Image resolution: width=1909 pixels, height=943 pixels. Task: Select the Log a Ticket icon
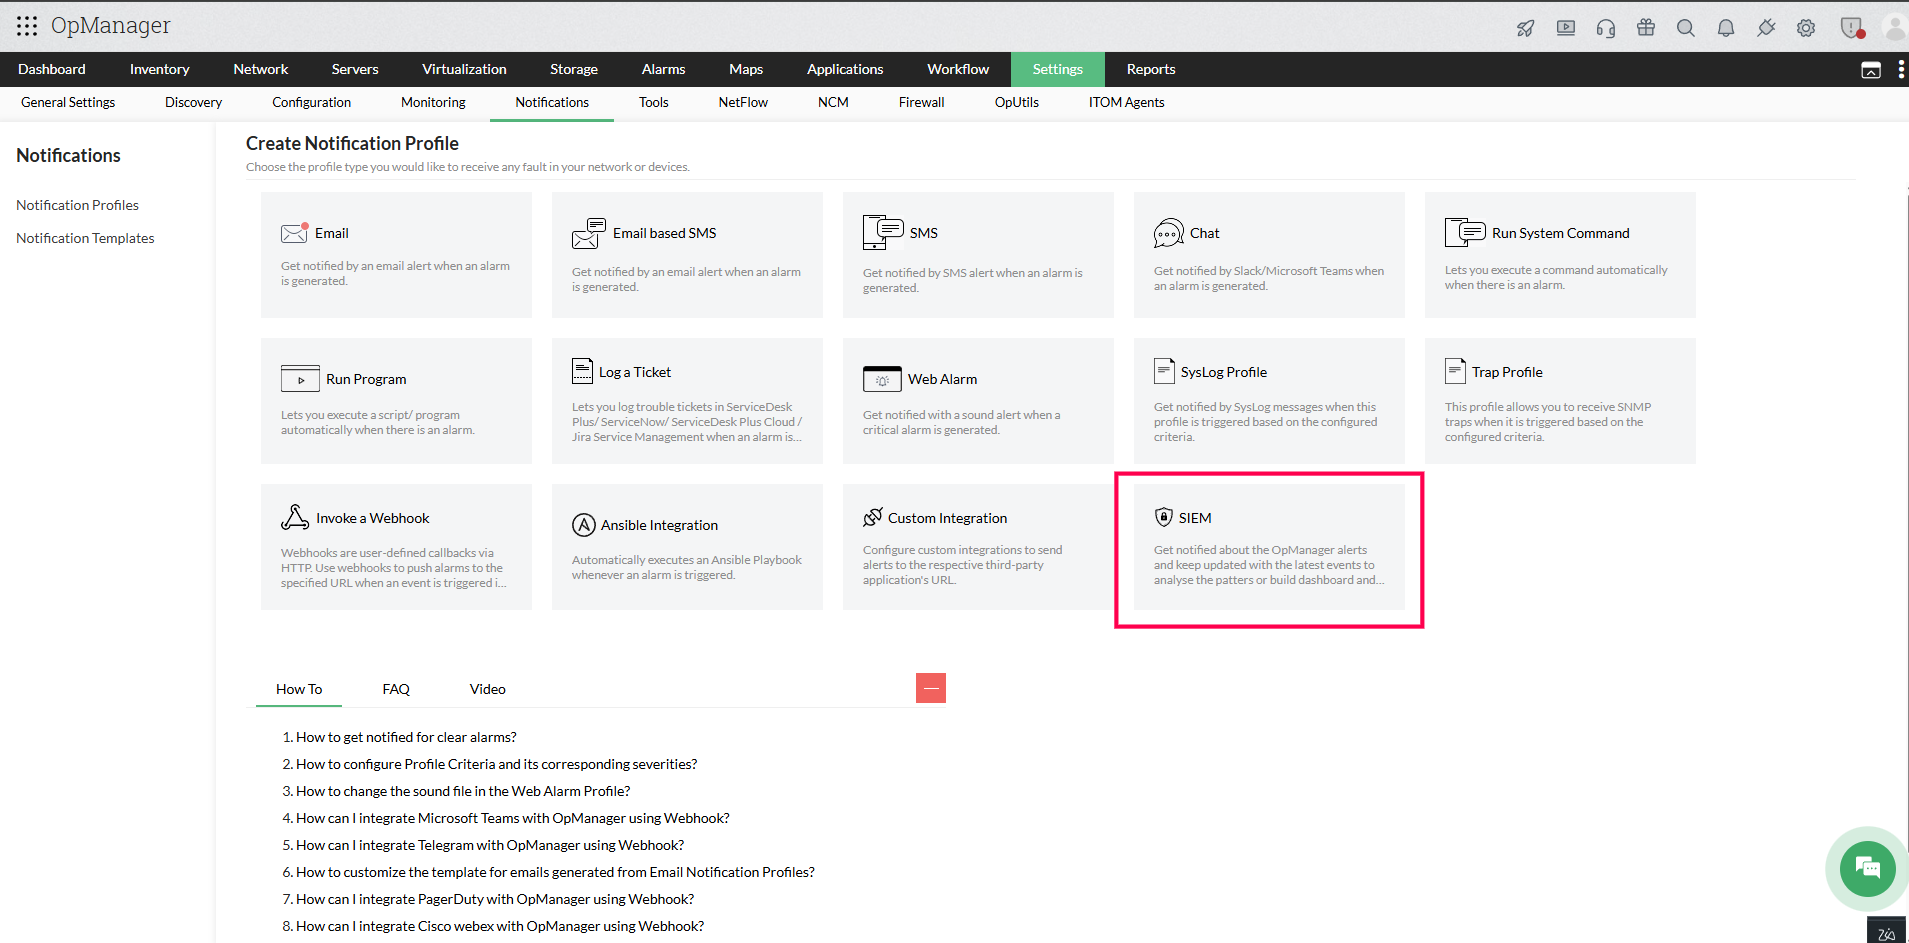pyautogui.click(x=582, y=371)
